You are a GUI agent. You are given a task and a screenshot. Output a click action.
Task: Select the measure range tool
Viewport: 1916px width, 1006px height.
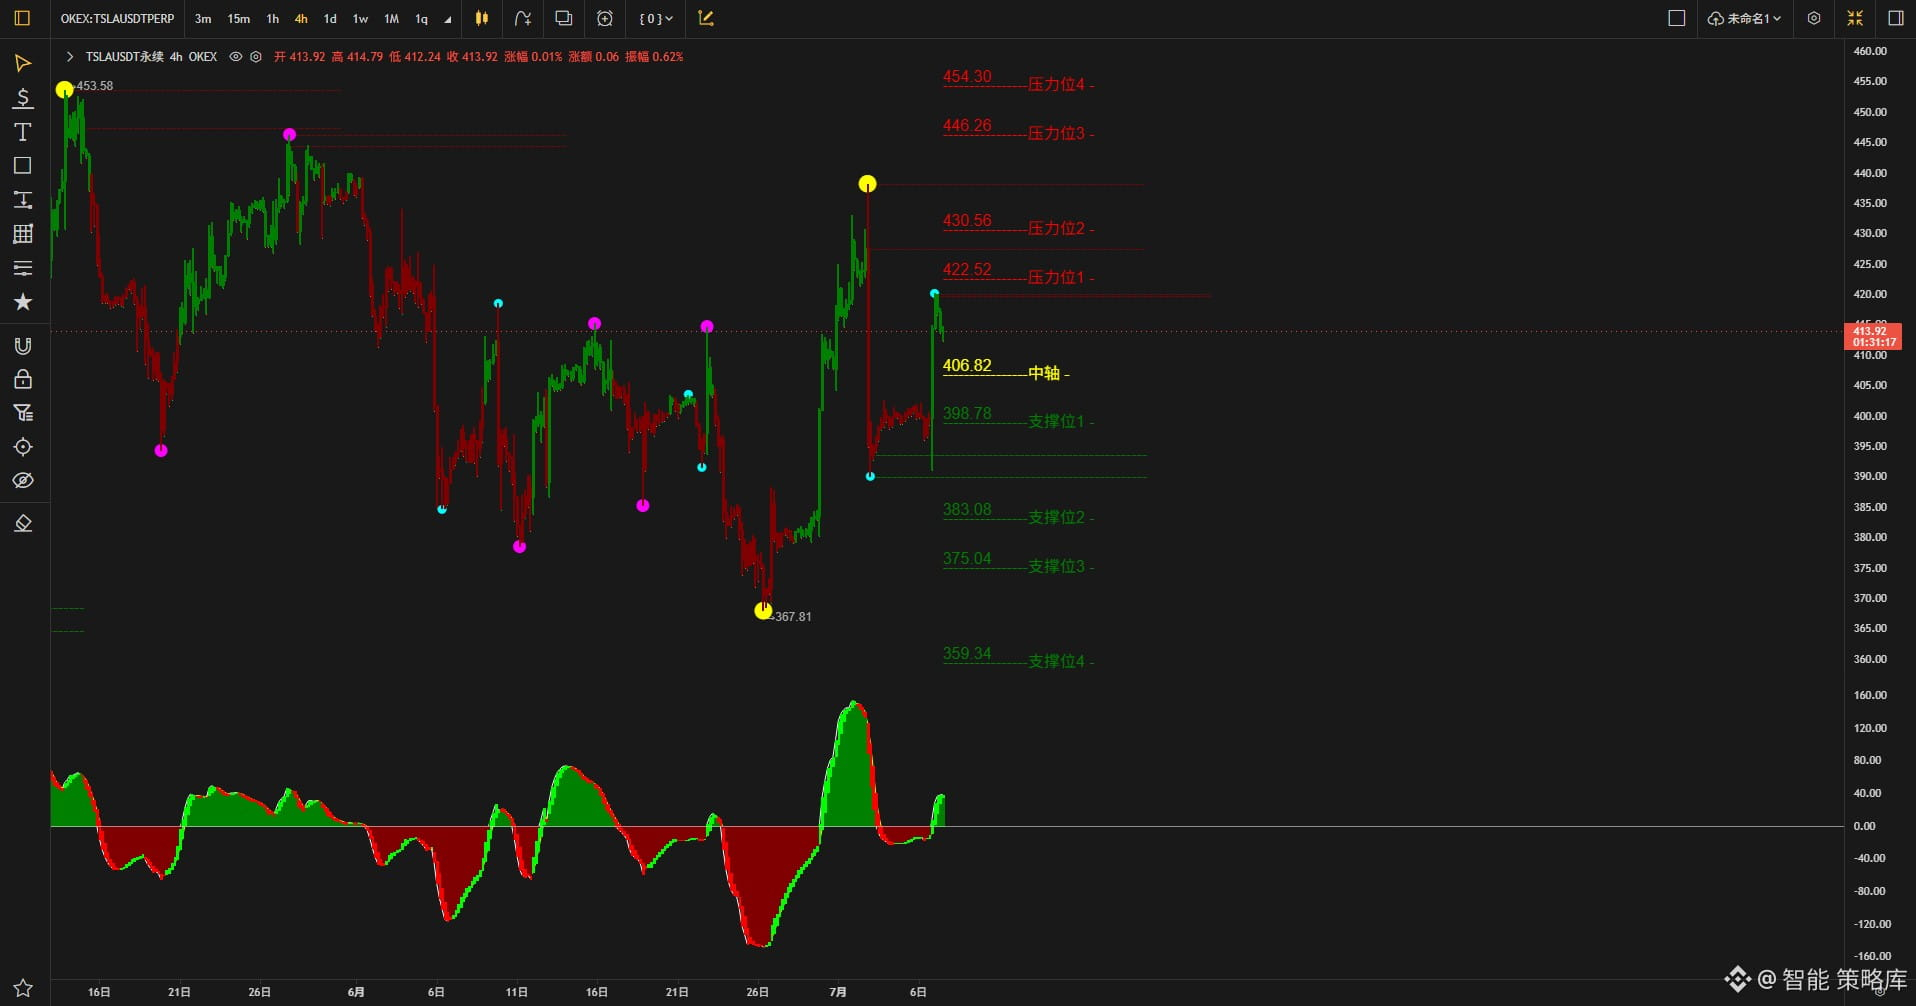tap(23, 200)
